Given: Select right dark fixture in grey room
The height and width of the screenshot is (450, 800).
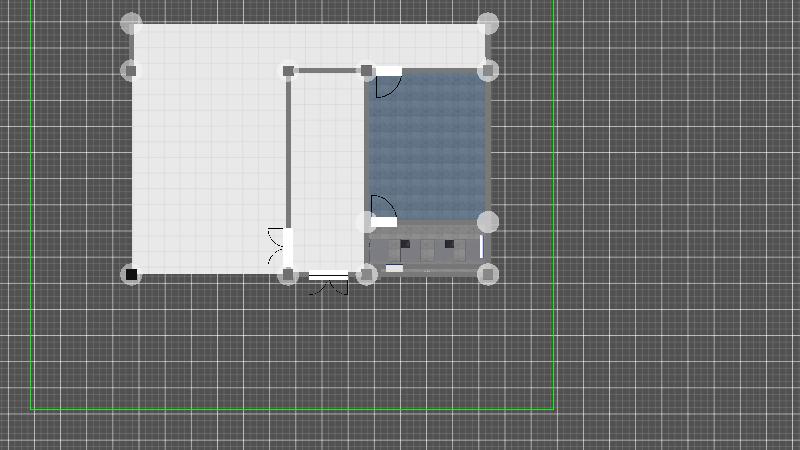Looking at the screenshot, I should coord(450,244).
